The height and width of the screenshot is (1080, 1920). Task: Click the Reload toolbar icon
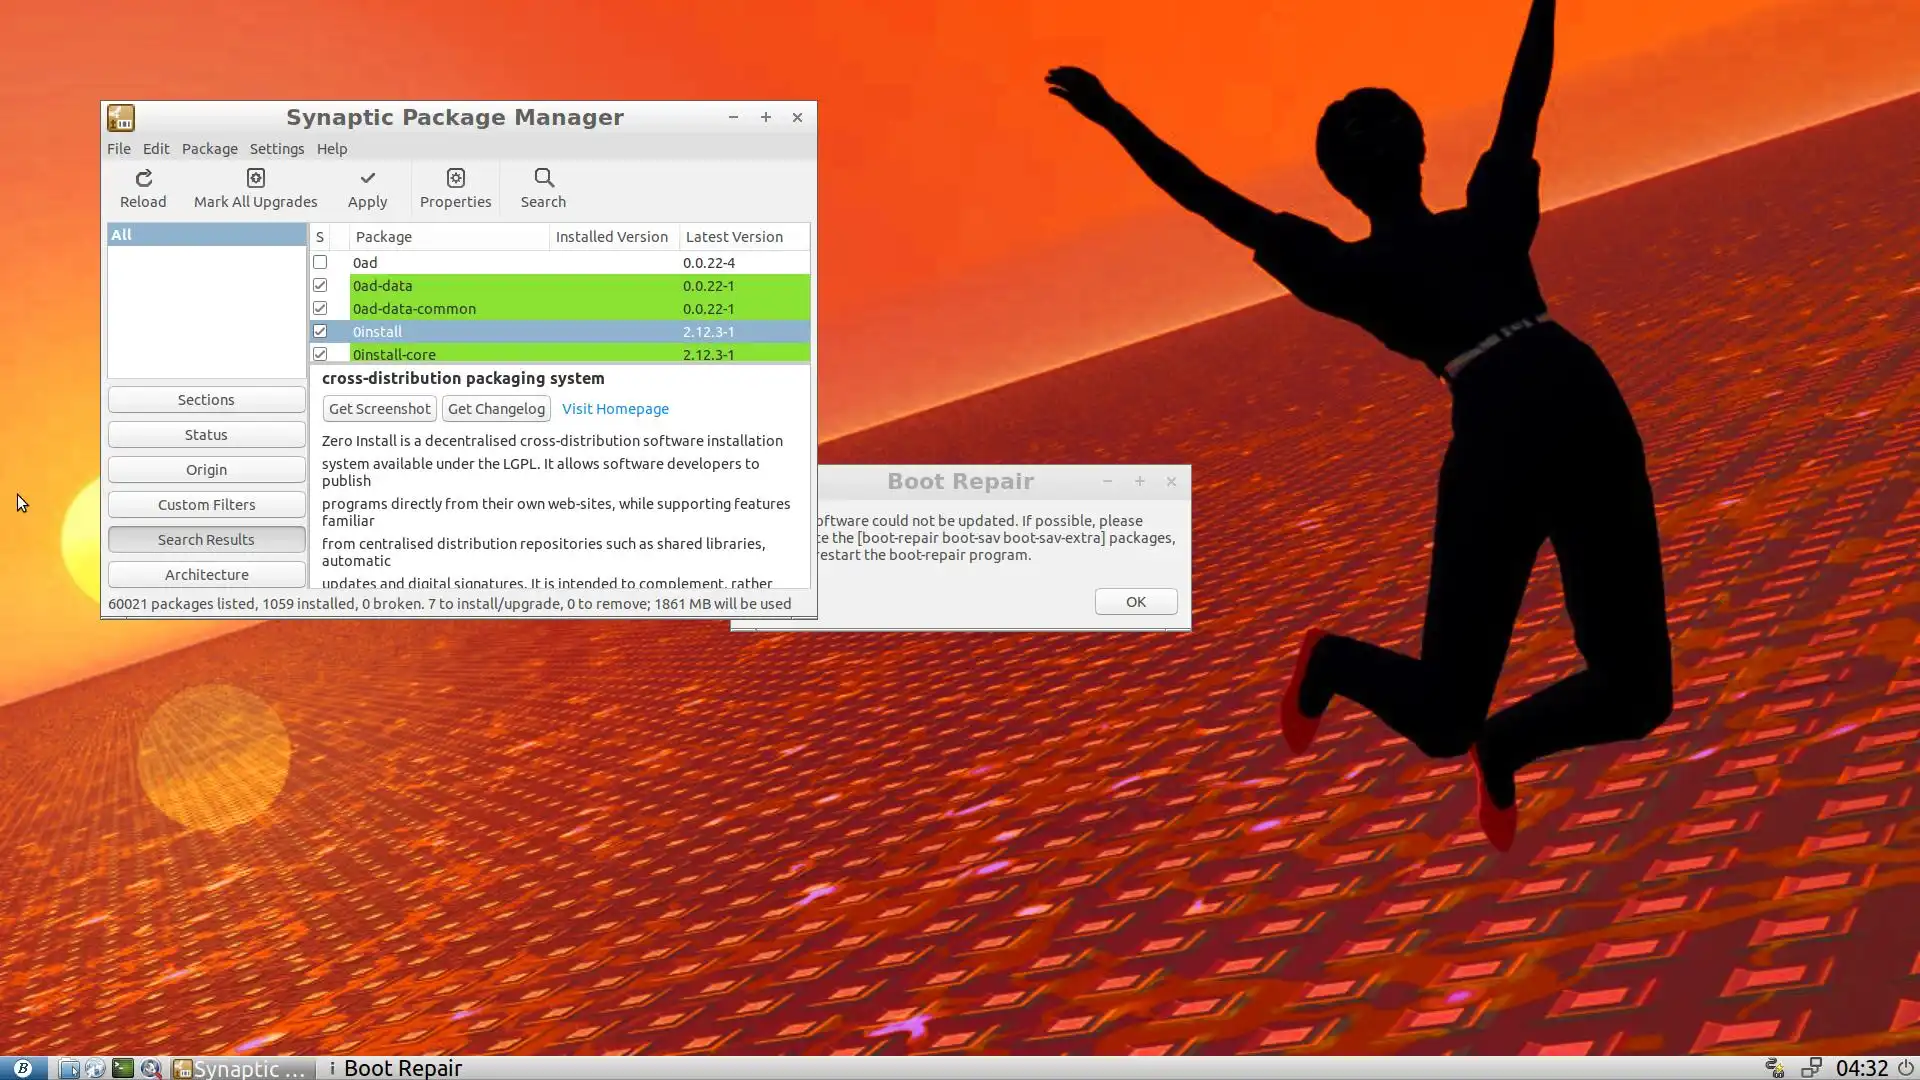click(143, 179)
